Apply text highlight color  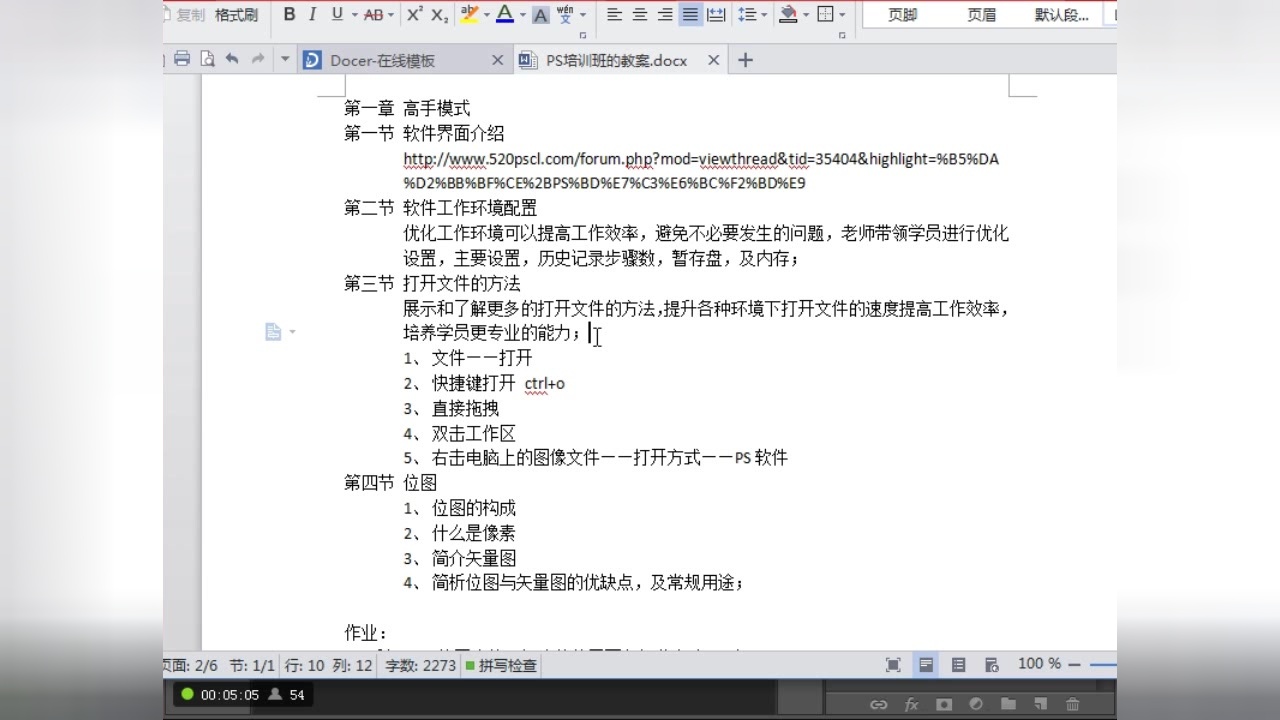469,14
